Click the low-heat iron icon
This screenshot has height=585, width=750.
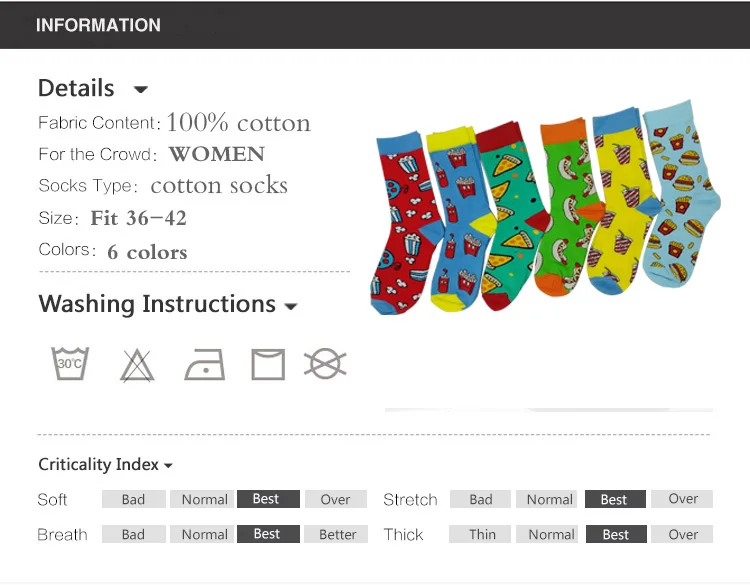205,364
